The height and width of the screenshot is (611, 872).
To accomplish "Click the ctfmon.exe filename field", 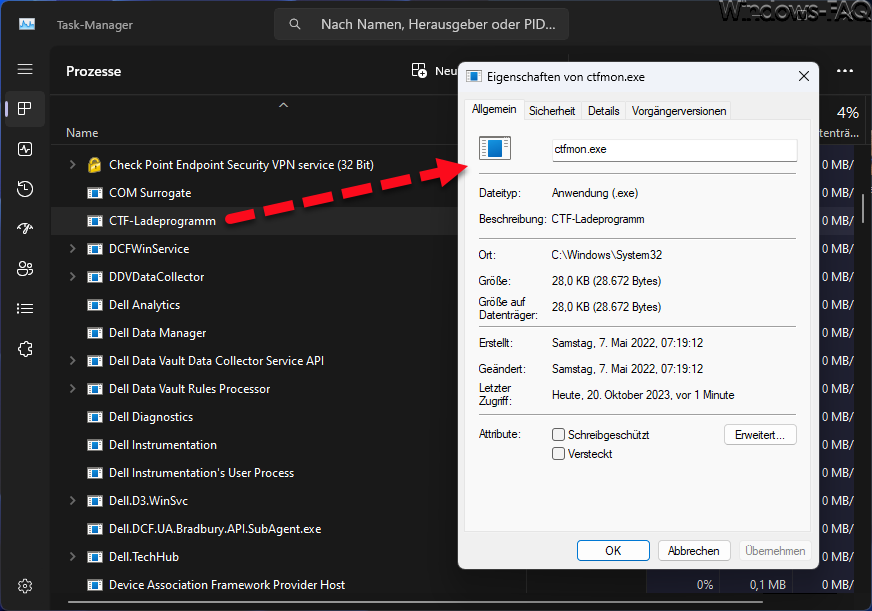I will (x=674, y=150).
